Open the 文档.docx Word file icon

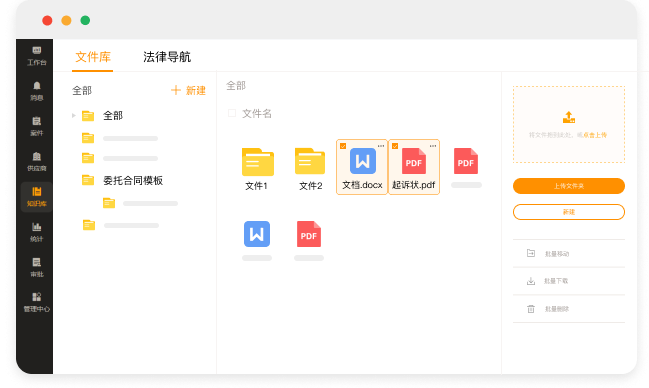click(x=363, y=161)
